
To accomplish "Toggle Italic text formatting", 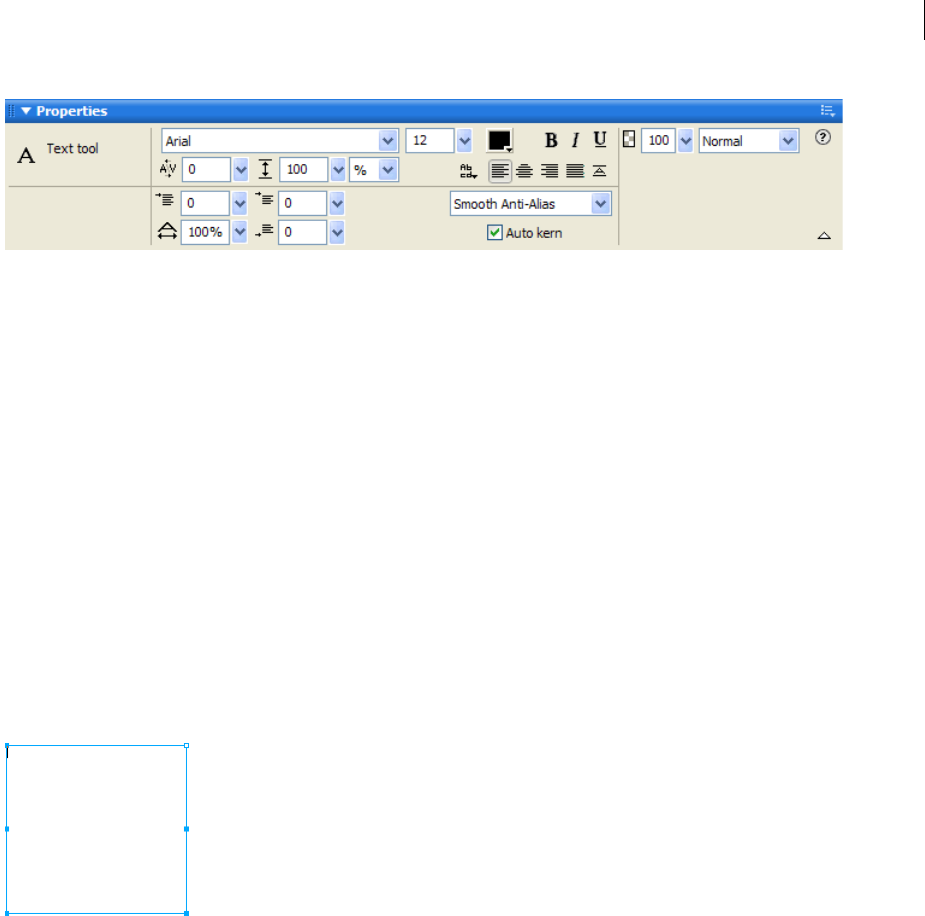I will coord(576,140).
